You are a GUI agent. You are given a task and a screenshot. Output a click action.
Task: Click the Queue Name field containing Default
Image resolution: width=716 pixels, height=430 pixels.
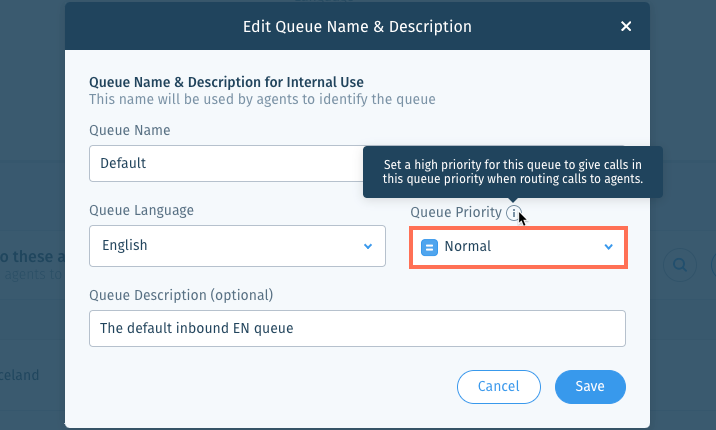click(226, 163)
